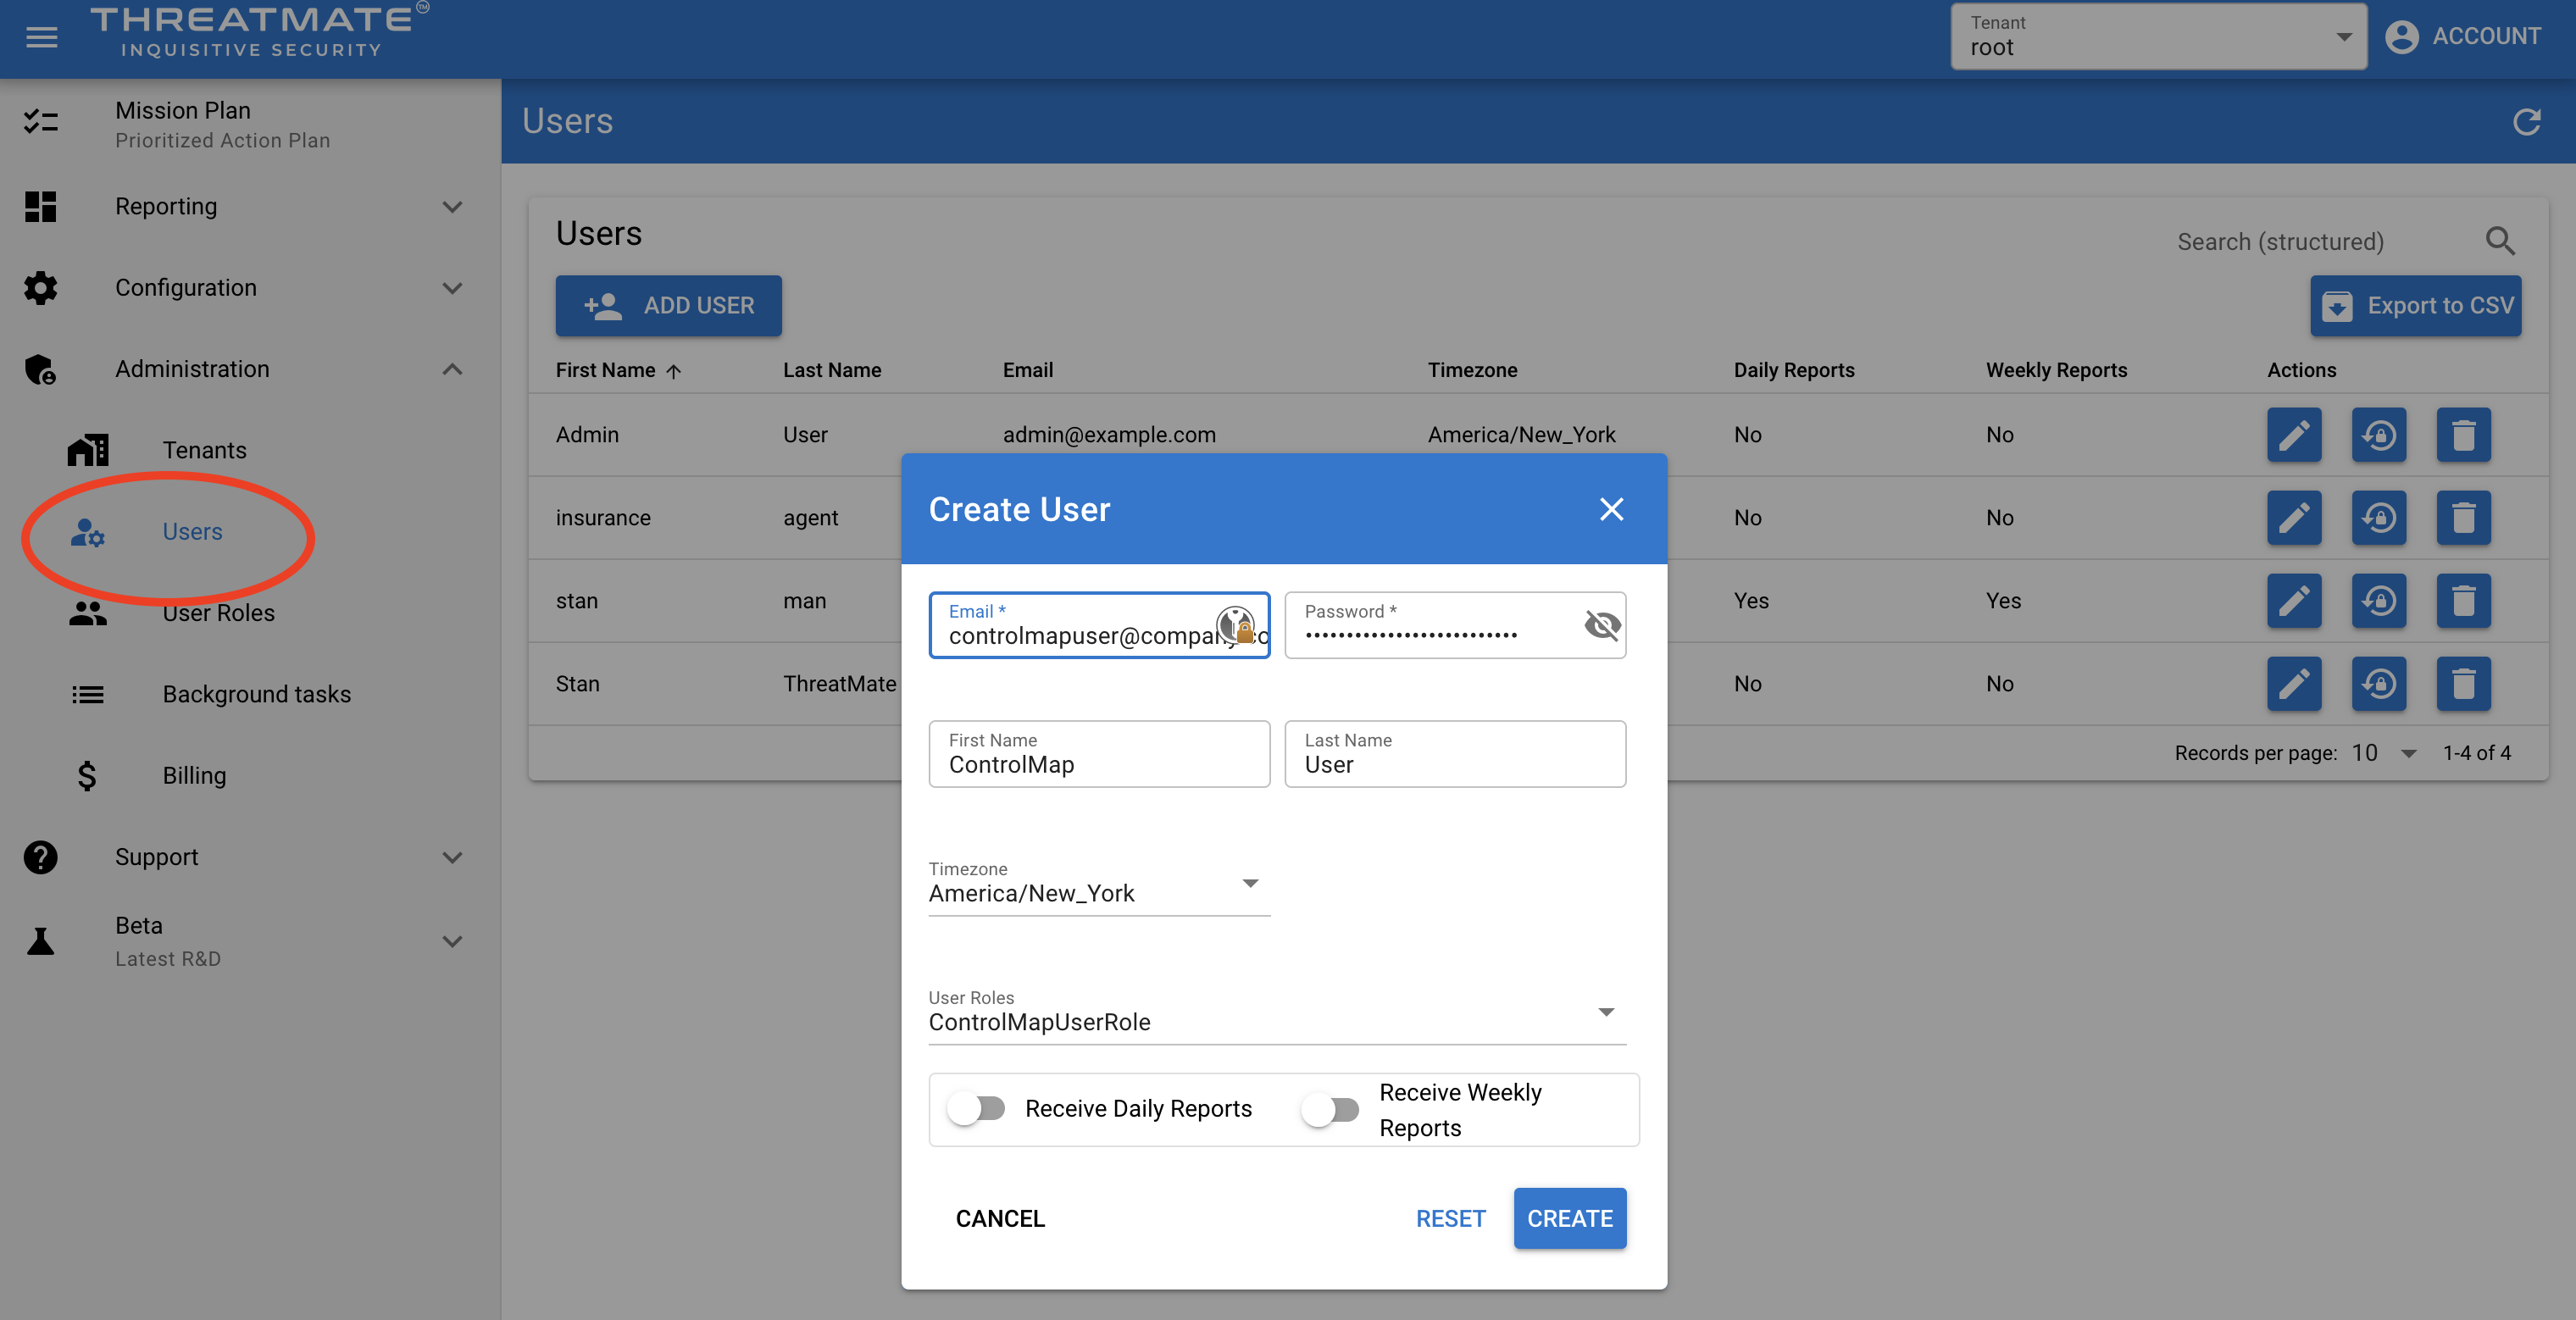Expand the Configuration menu section
Image resolution: width=2576 pixels, height=1320 pixels.
pos(452,288)
